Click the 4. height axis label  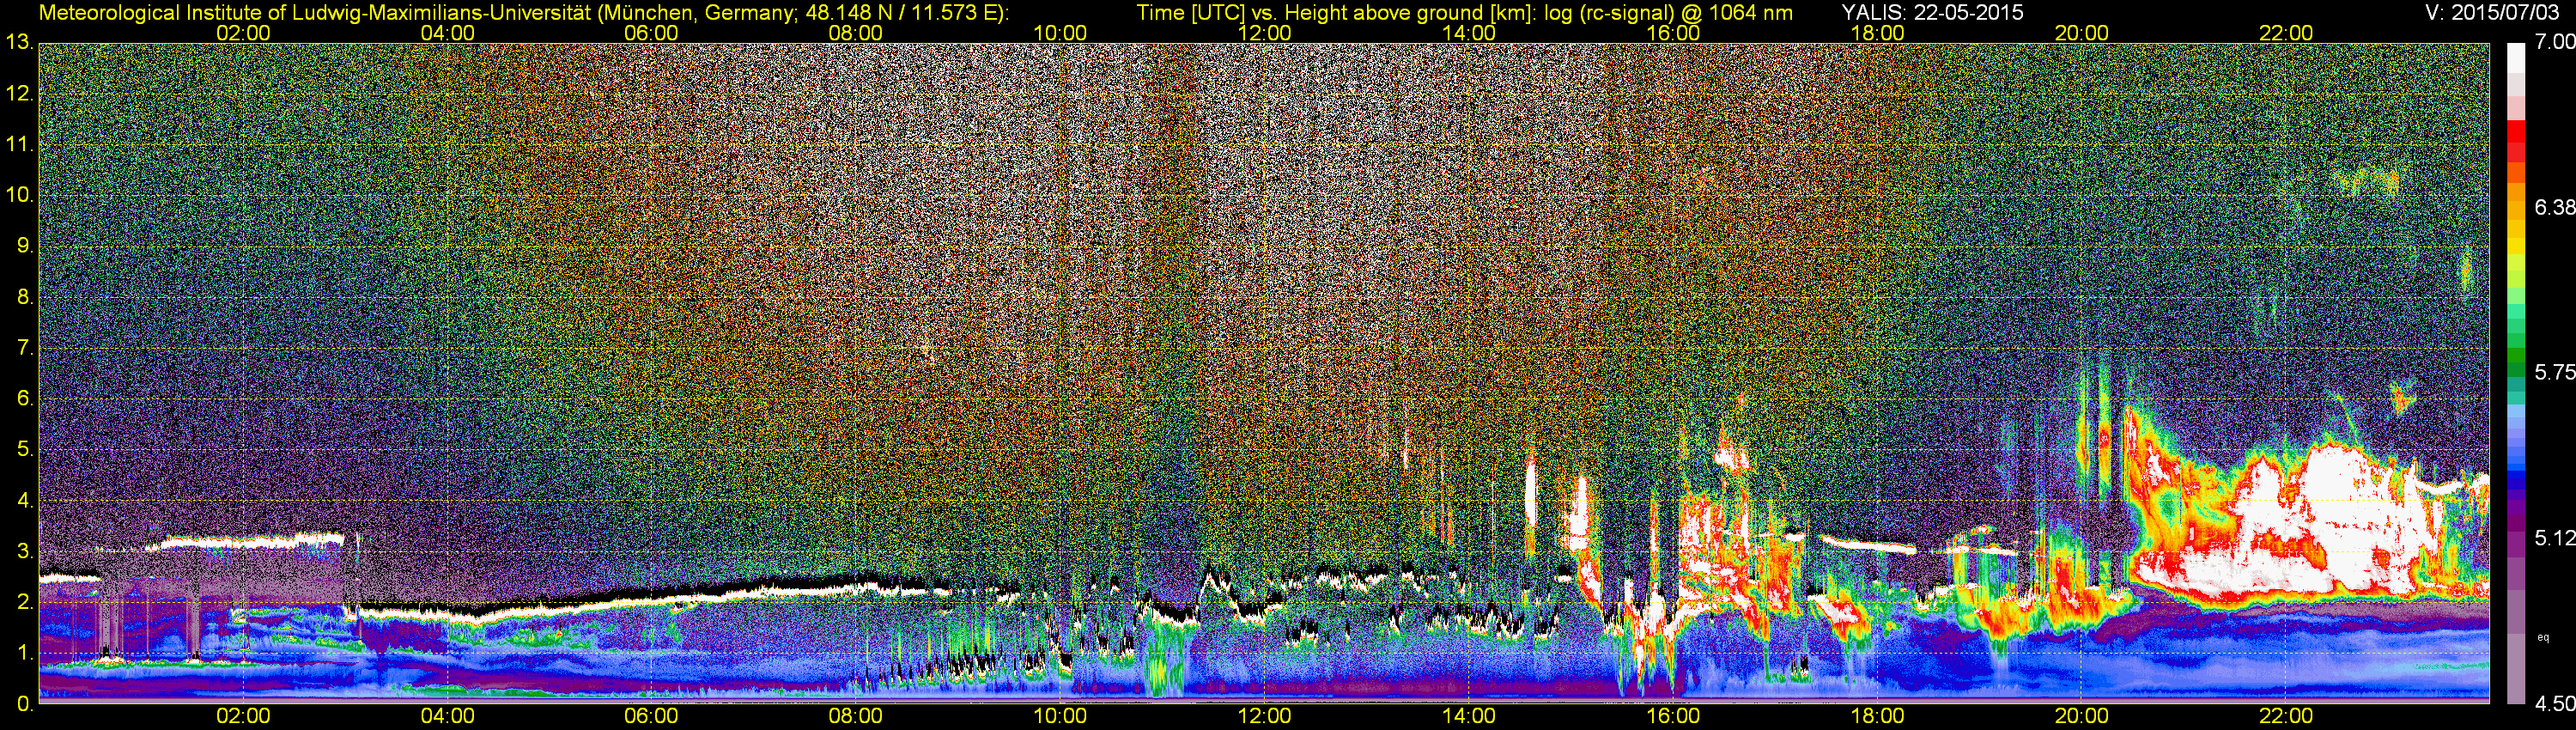[x=24, y=501]
